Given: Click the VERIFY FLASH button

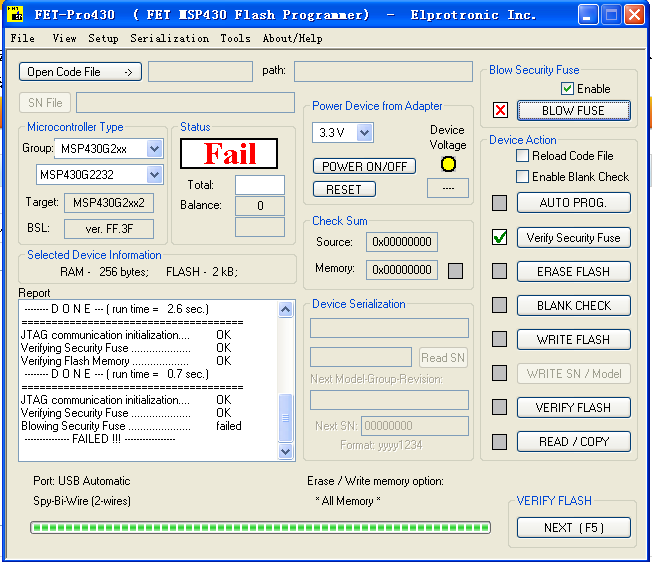Looking at the screenshot, I should (573, 408).
